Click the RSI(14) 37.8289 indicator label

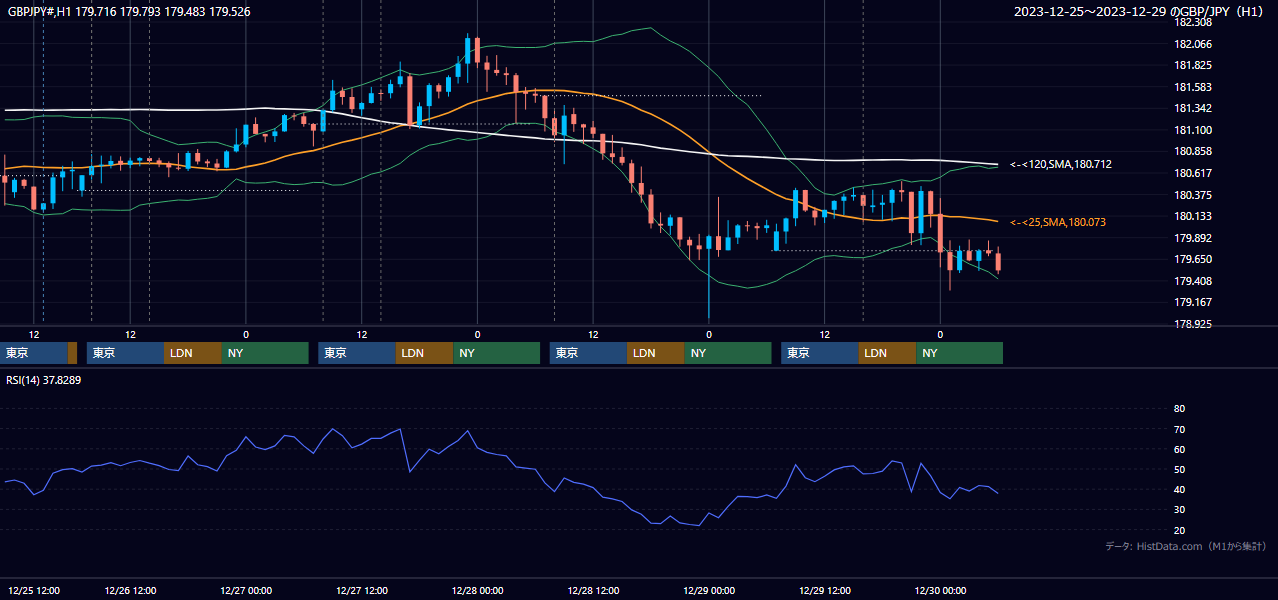coord(44,380)
